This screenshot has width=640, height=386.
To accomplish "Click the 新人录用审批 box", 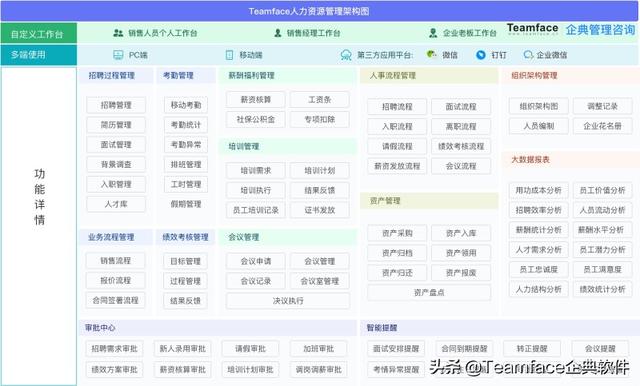I will click(x=182, y=349).
